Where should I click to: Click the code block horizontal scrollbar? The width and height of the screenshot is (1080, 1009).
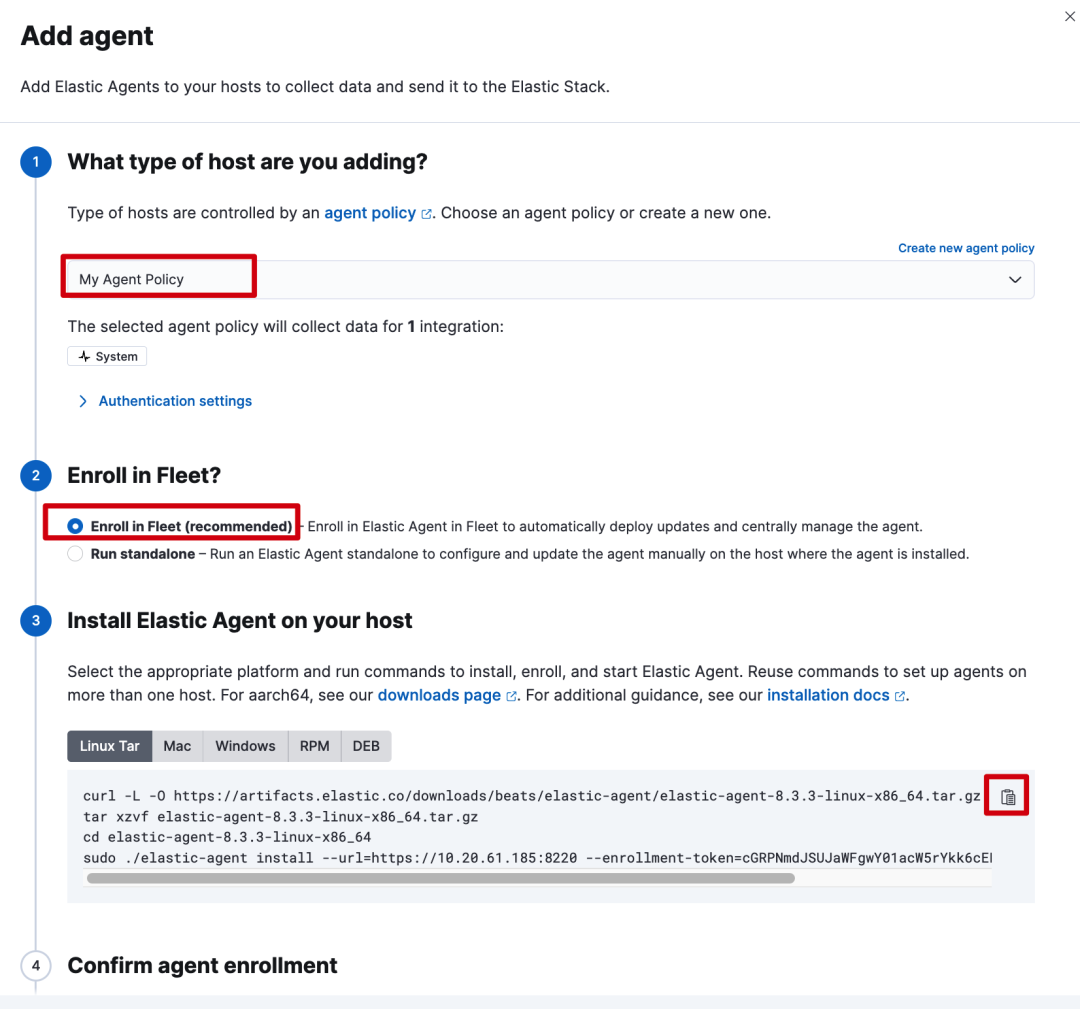point(440,879)
